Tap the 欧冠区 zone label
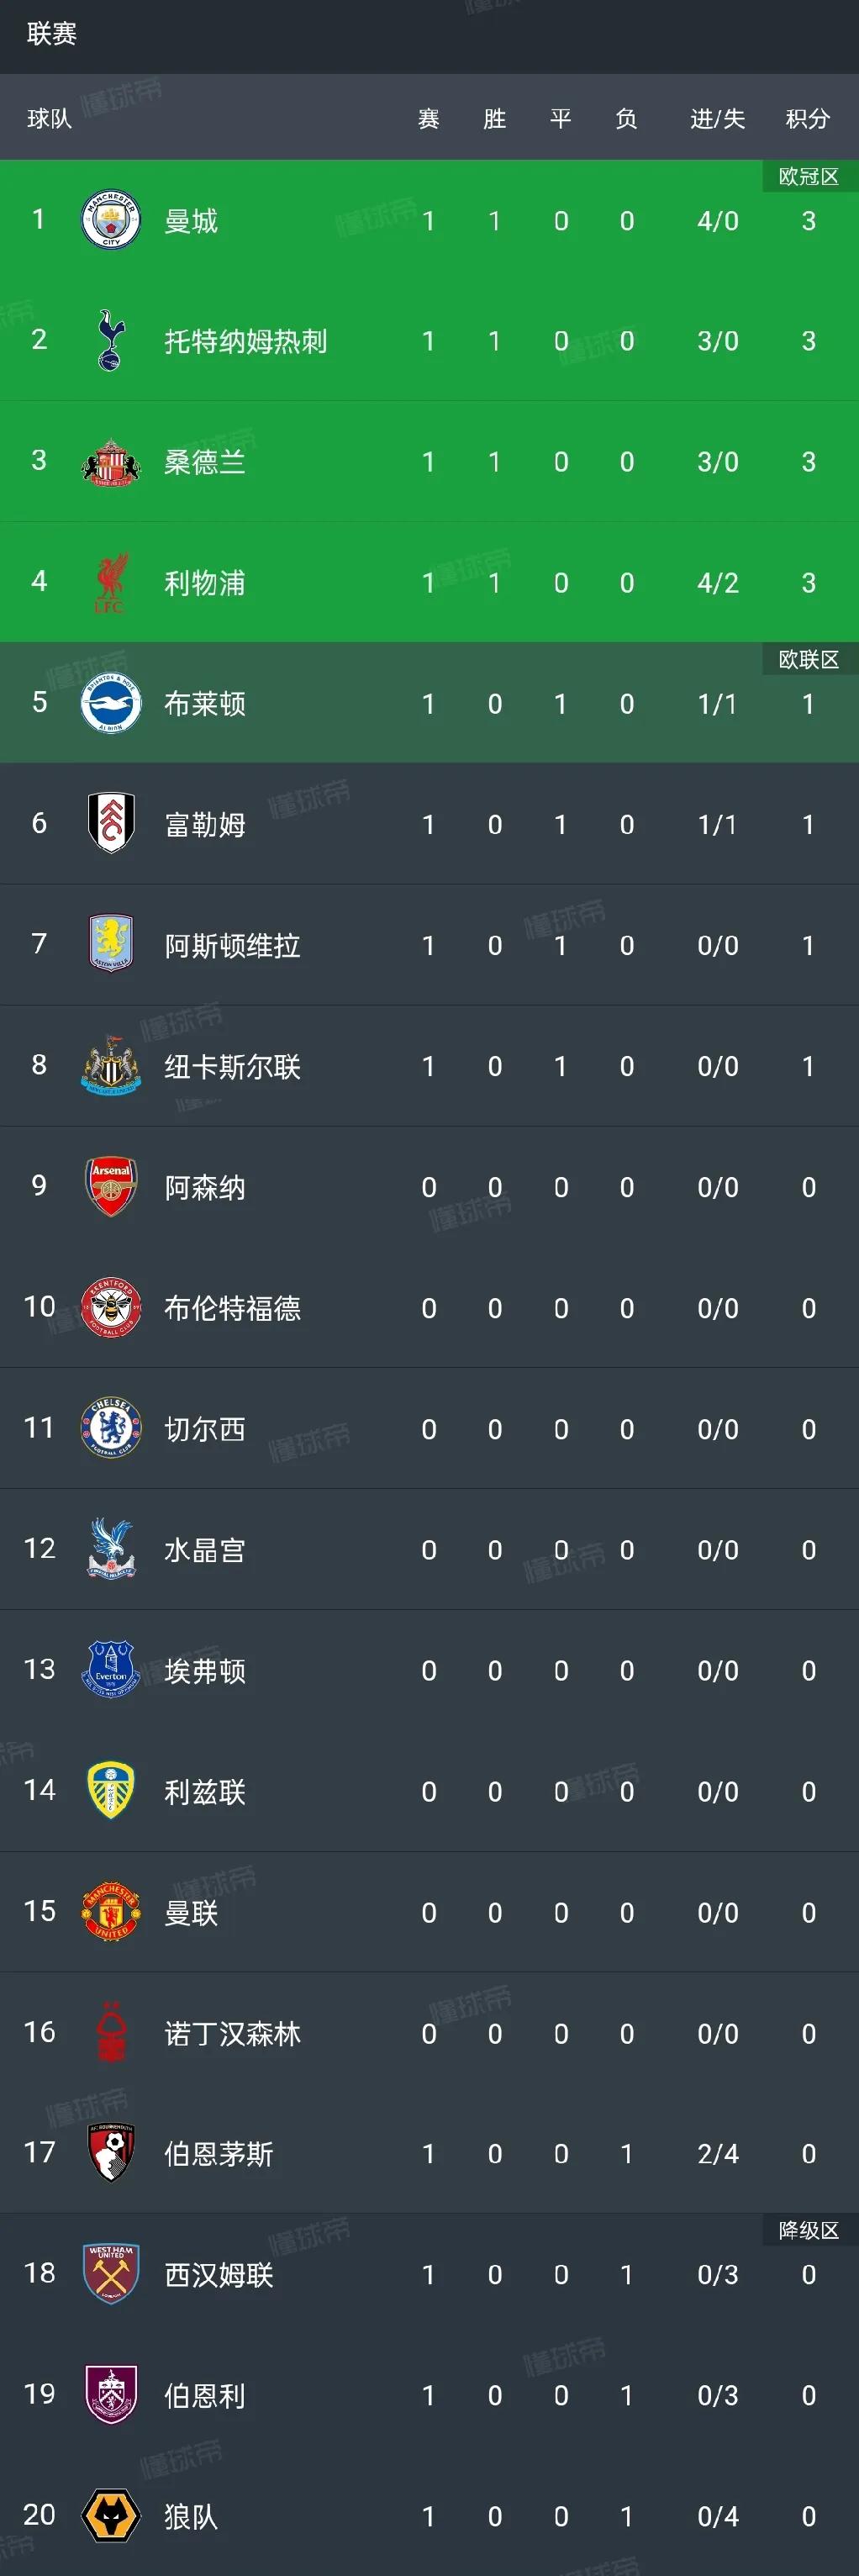This screenshot has width=859, height=2576. click(x=809, y=177)
